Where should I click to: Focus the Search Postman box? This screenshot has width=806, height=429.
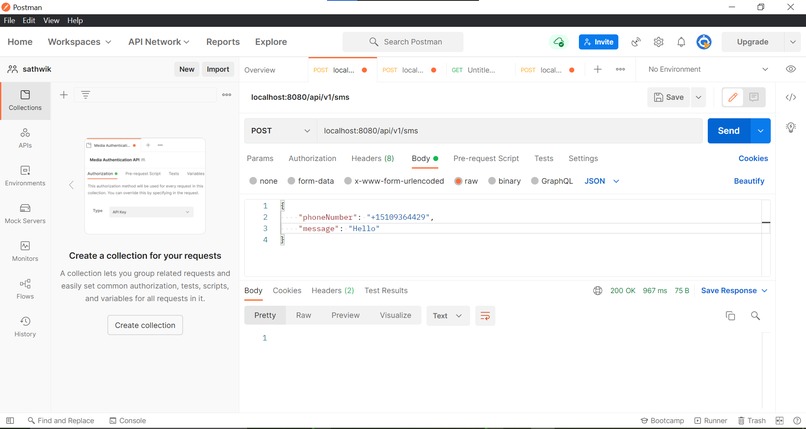[x=403, y=42]
